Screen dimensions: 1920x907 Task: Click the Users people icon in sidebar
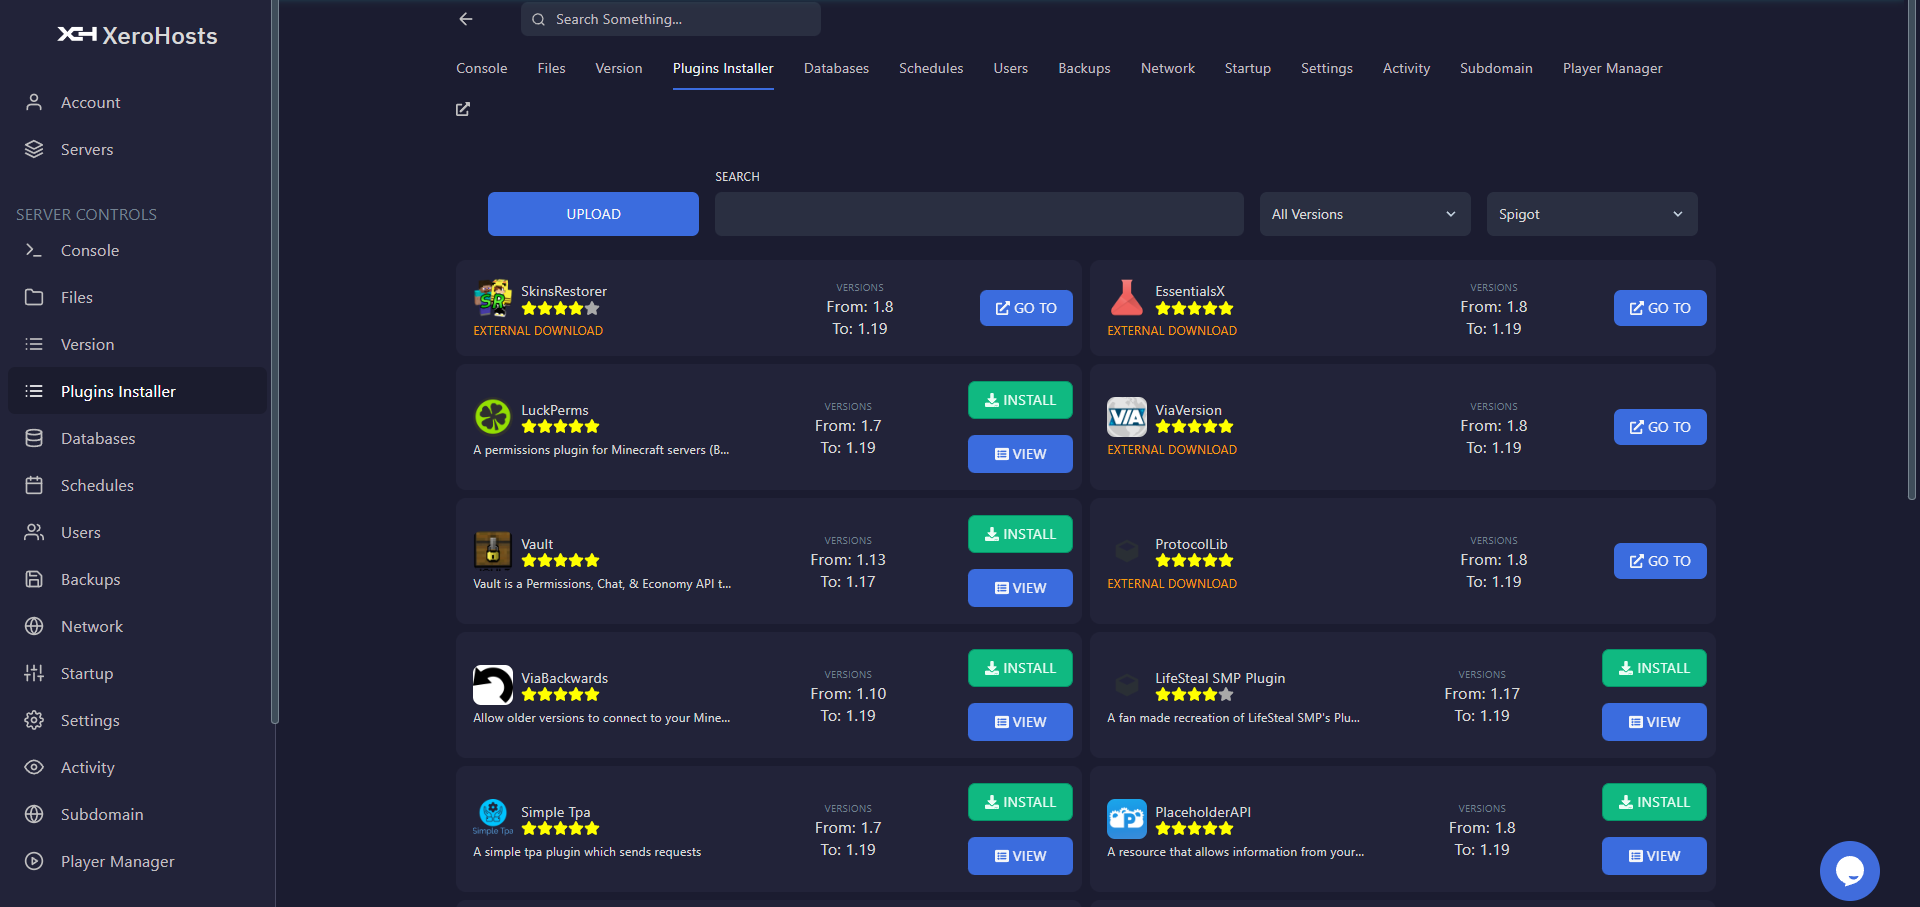[x=34, y=532]
